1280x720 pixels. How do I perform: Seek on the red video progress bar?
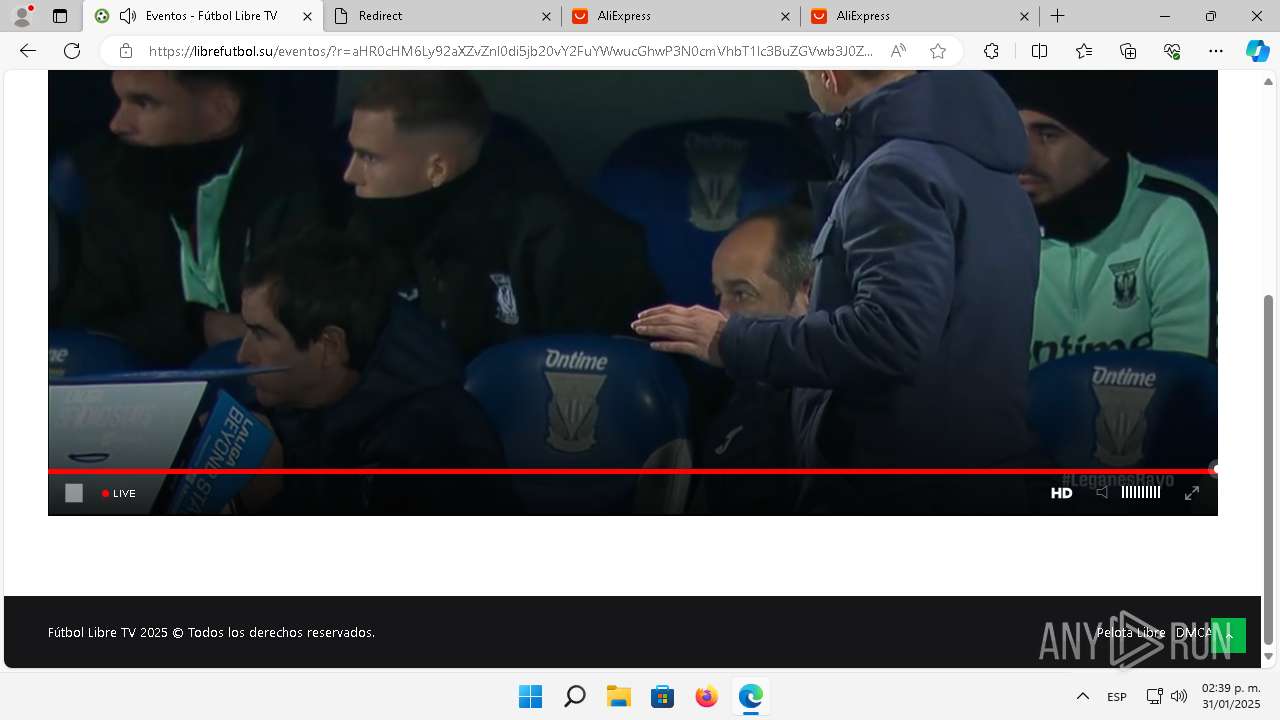coord(632,470)
